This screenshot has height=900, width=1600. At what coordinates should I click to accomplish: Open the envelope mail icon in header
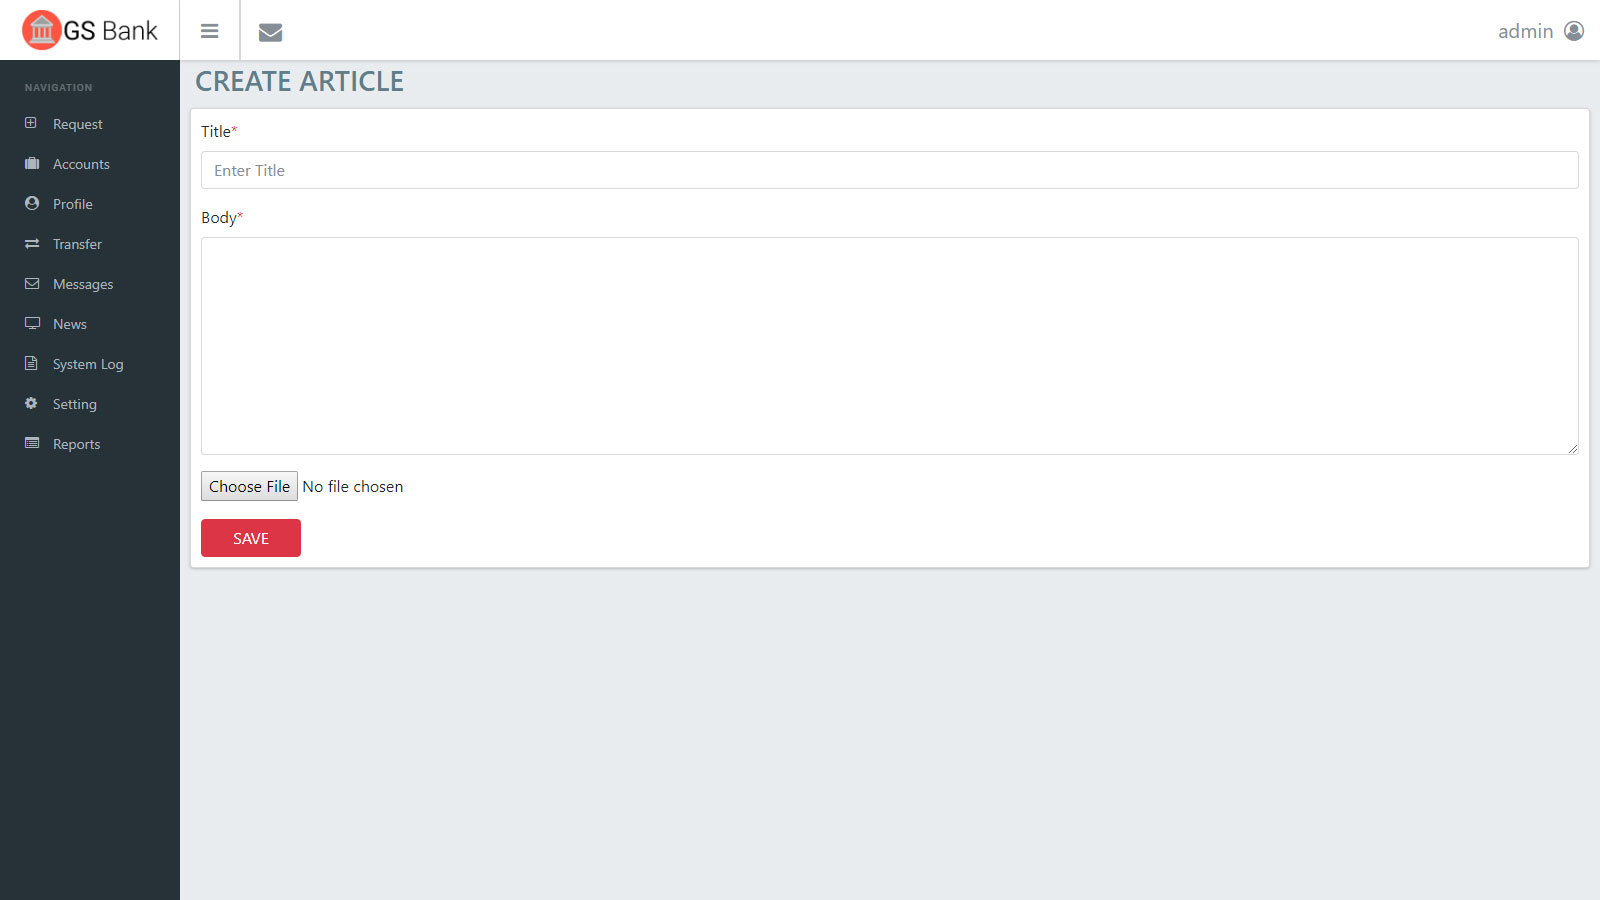[x=270, y=32]
